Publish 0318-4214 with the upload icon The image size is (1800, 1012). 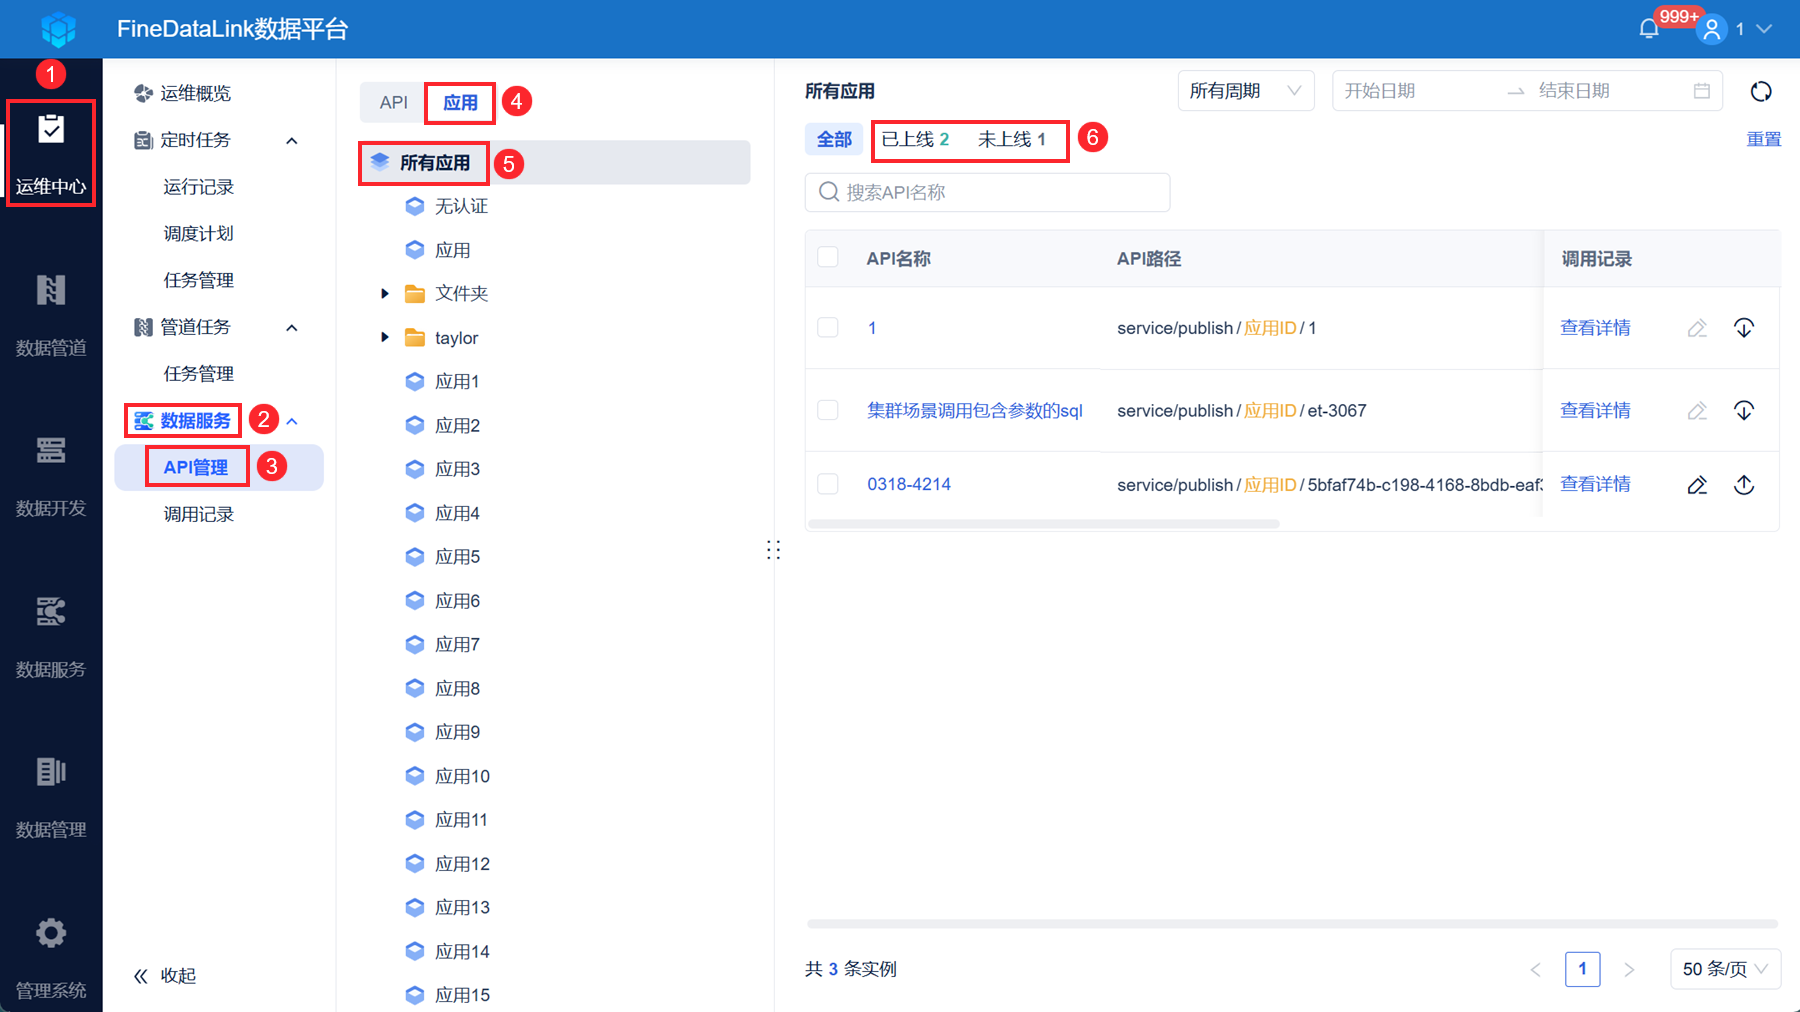(1744, 485)
